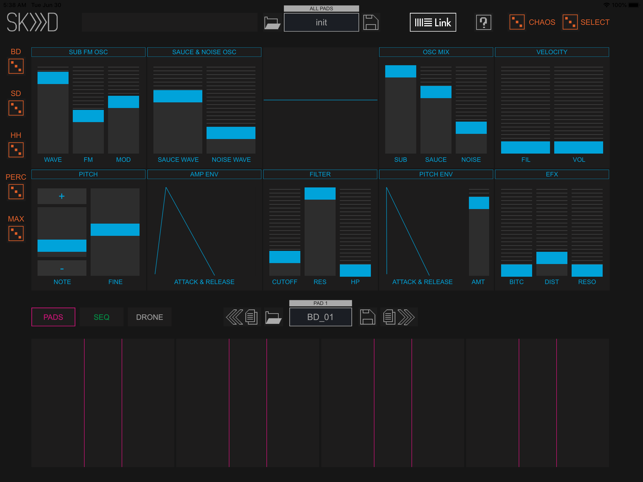Viewport: 643px width, 482px height.
Task: Click the PITCH ENV section header
Action: 436,174
